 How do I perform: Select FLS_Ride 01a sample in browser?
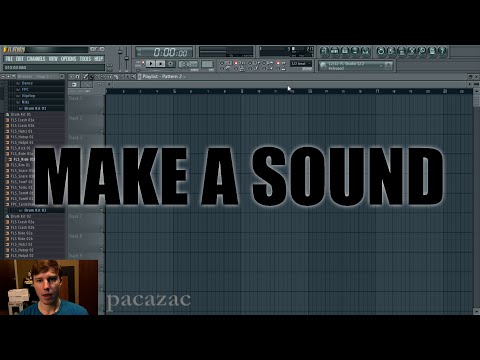click(22, 154)
